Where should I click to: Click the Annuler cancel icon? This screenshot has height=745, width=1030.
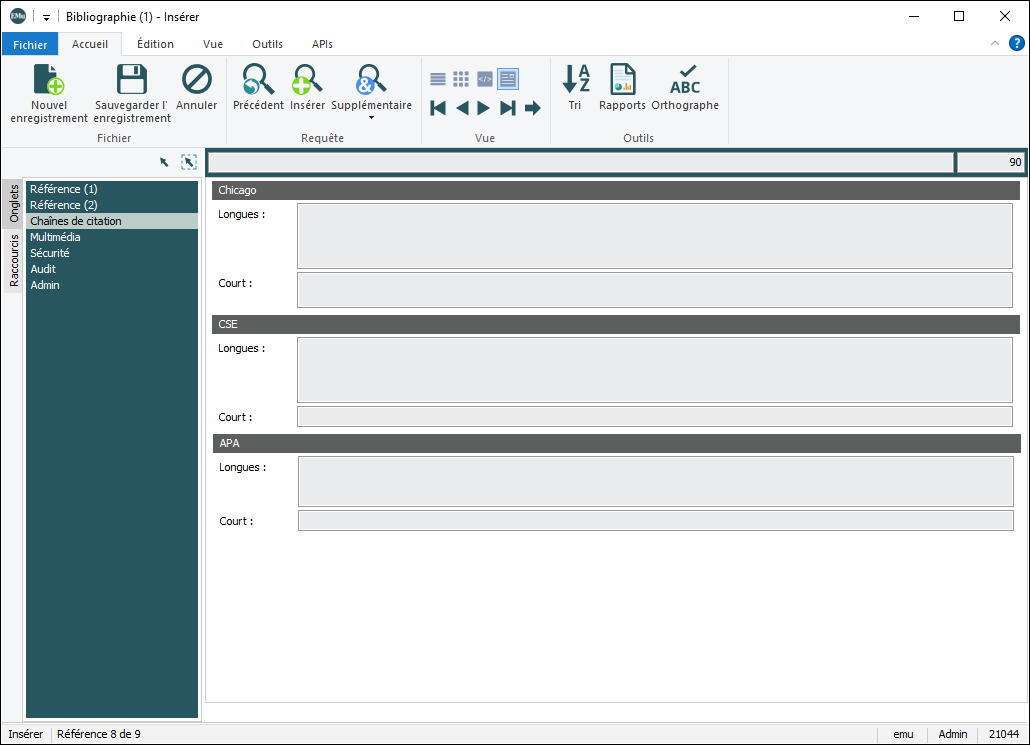click(197, 80)
